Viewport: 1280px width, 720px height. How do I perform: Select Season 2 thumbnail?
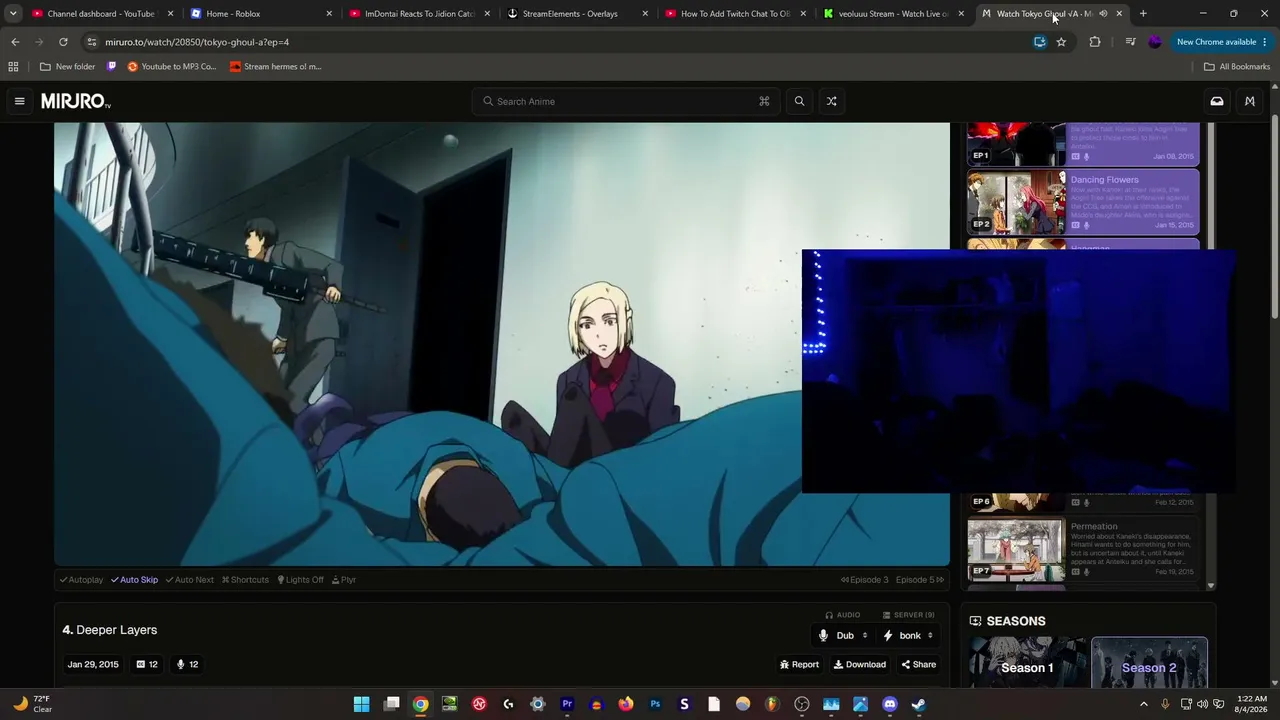click(x=1149, y=663)
